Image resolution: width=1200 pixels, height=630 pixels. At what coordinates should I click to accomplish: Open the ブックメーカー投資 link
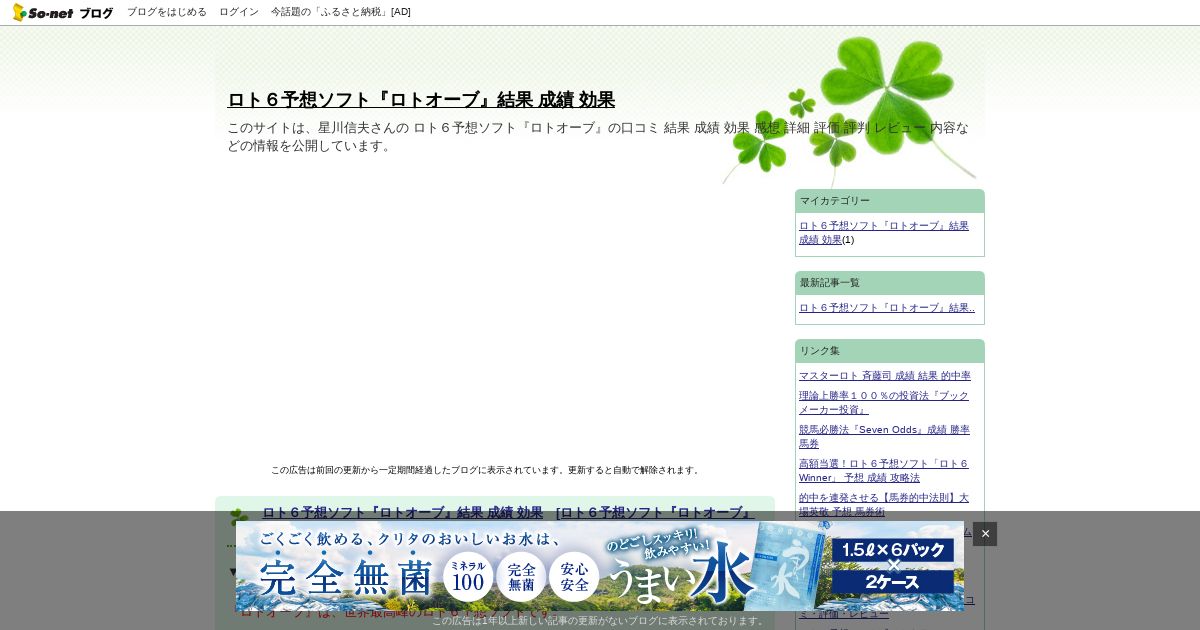pos(884,402)
